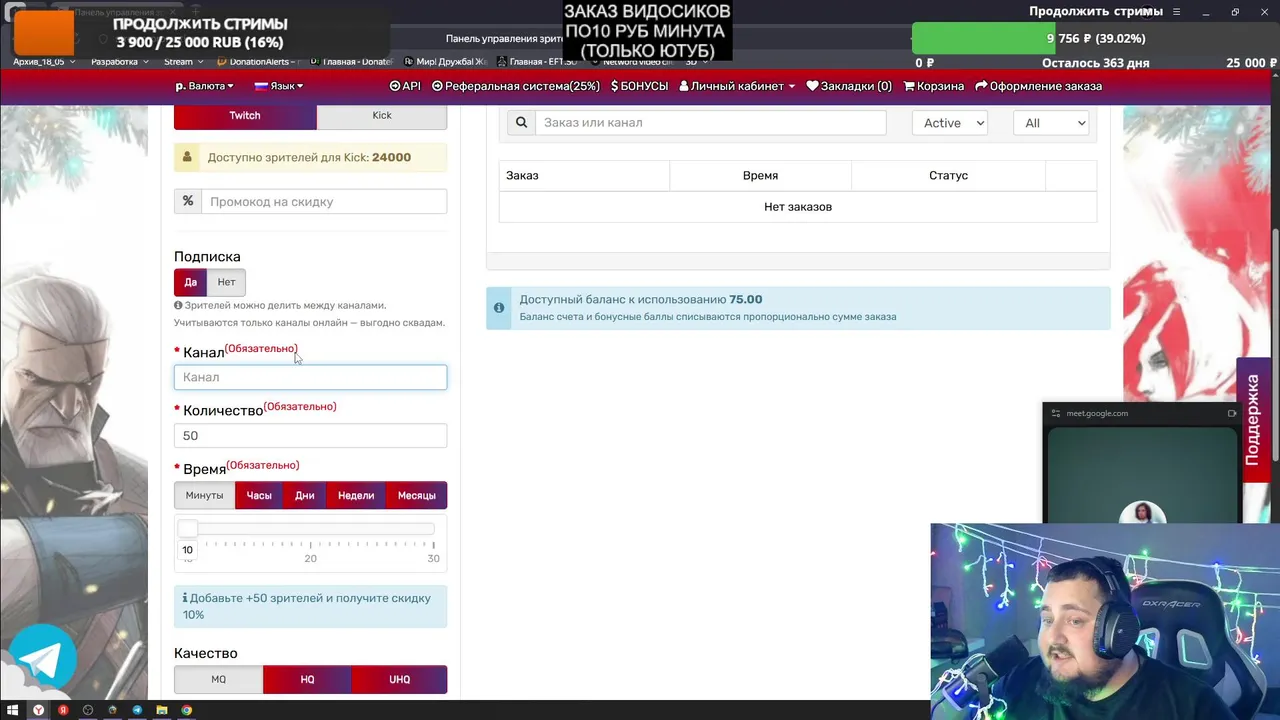This screenshot has width=1280, height=720.
Task: Set subscription to Да
Action: pyautogui.click(x=190, y=282)
